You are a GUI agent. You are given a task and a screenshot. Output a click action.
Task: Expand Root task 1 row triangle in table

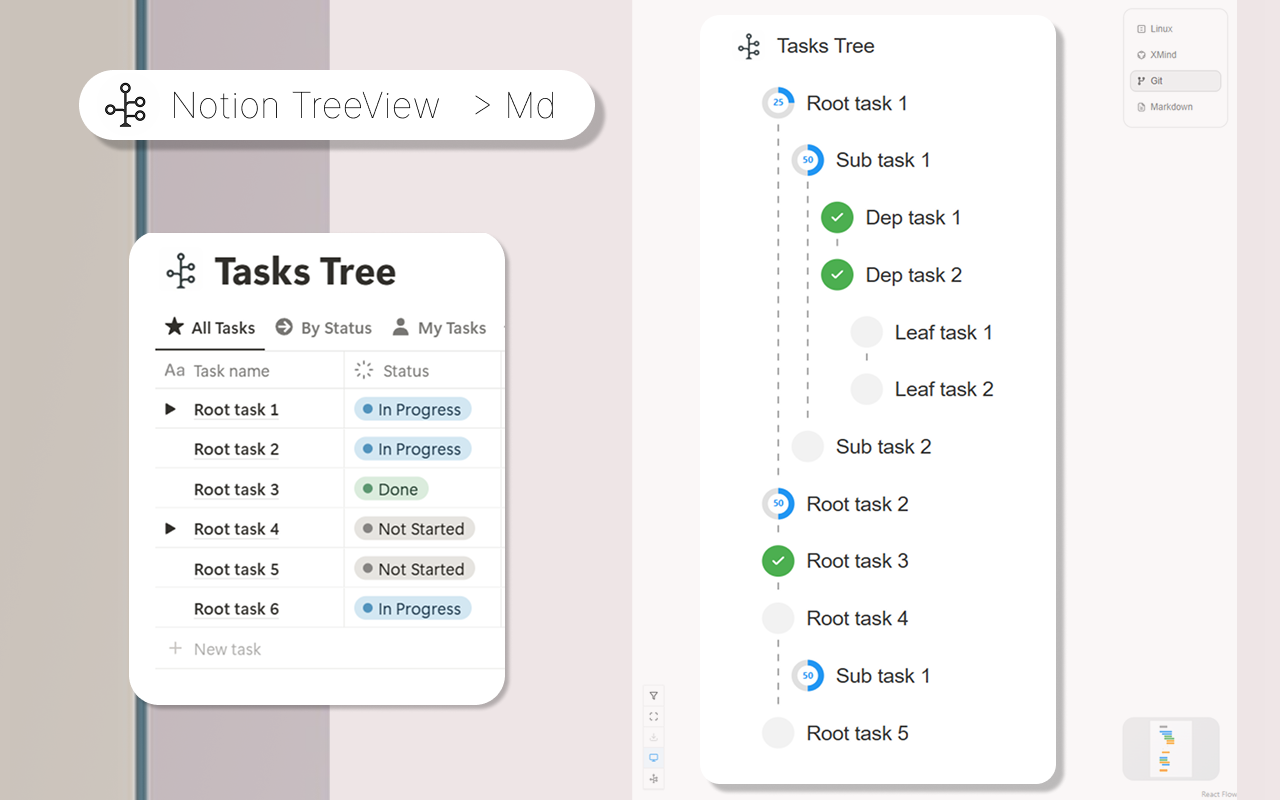(170, 409)
